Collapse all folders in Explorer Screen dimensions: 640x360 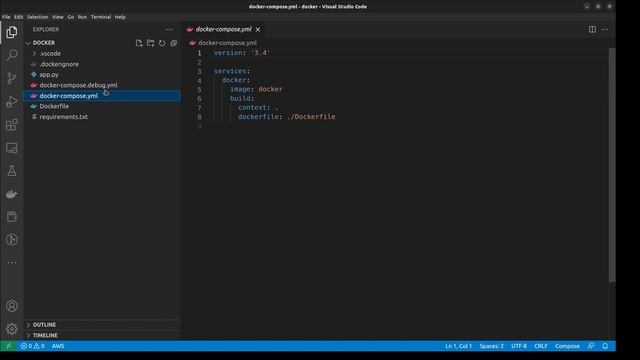[x=173, y=43]
